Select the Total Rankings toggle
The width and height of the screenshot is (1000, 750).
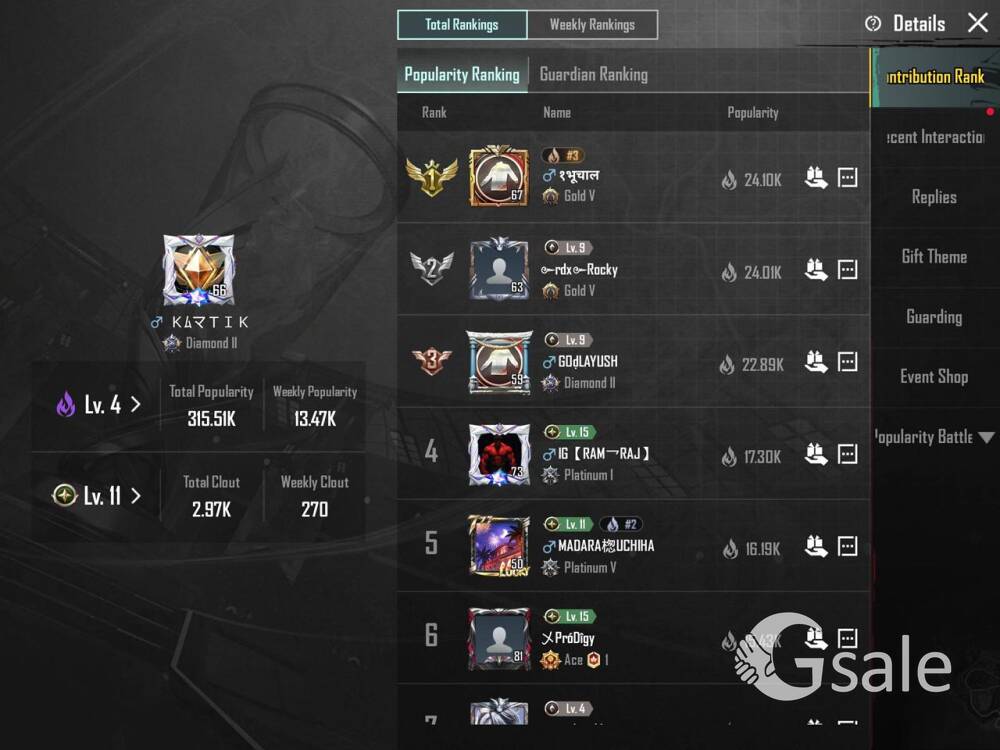pos(462,25)
